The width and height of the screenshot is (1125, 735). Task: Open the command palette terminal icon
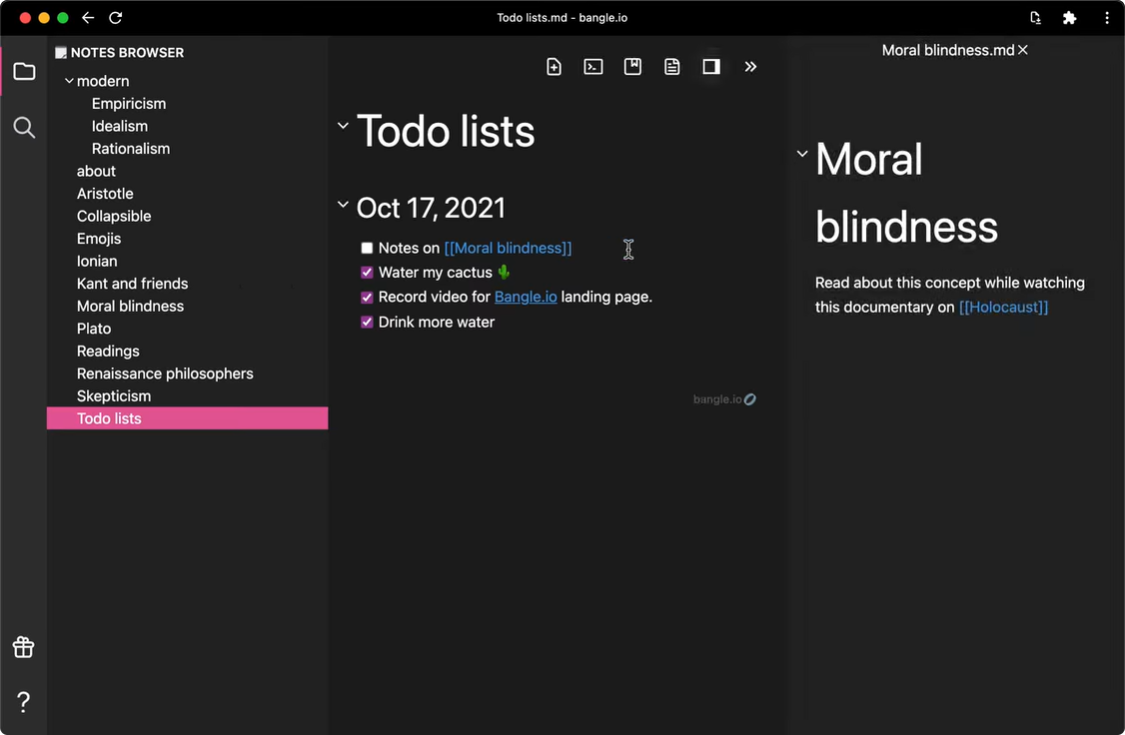click(593, 67)
